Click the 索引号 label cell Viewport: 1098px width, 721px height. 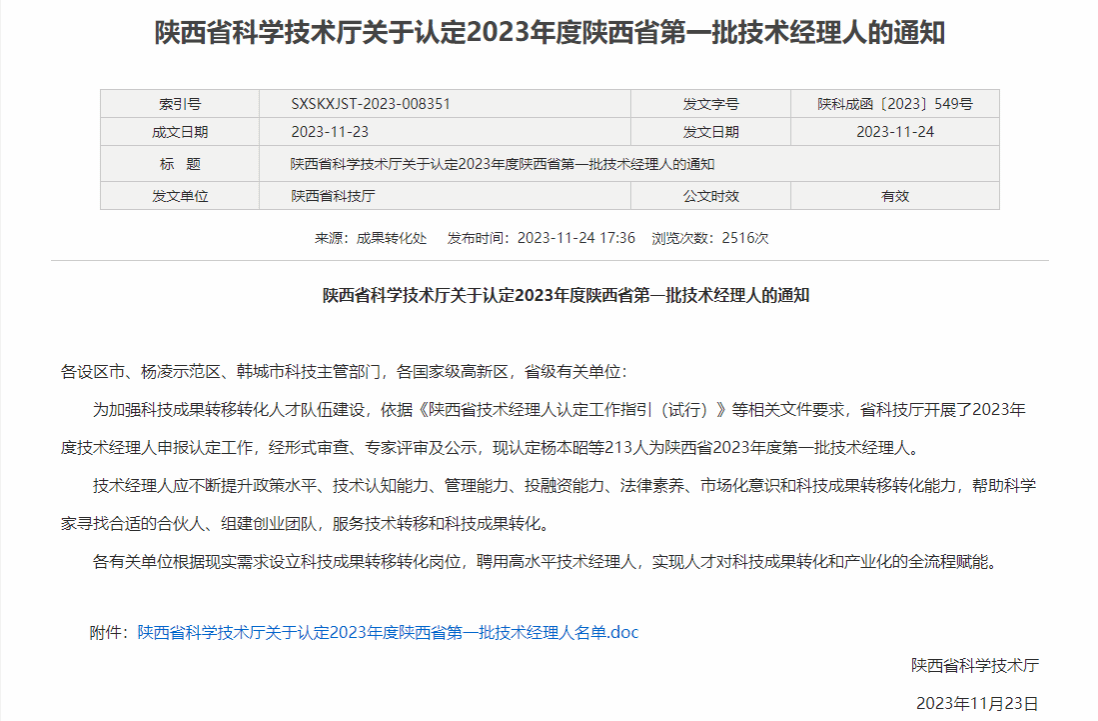180,104
